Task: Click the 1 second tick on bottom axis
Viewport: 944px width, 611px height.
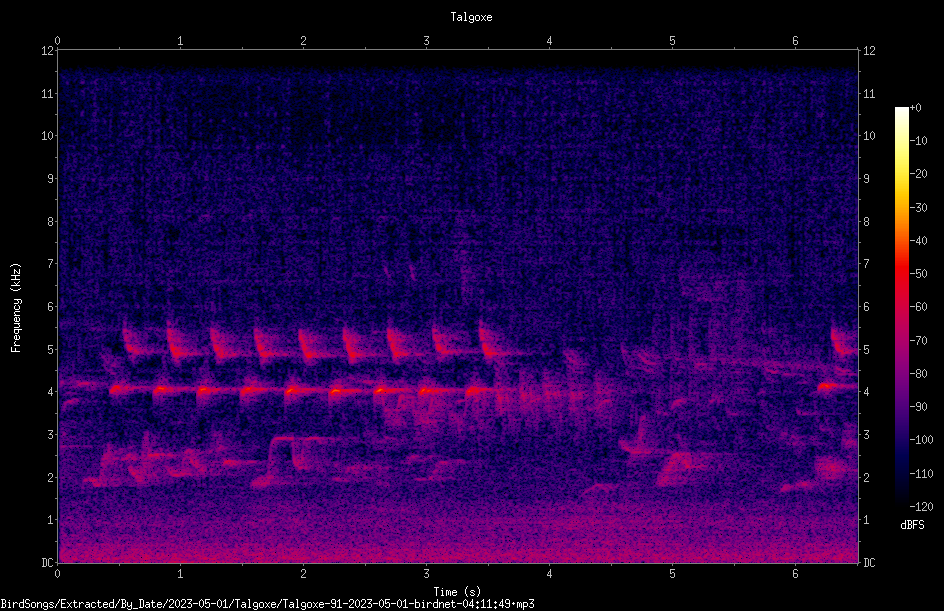Action: tap(180, 574)
